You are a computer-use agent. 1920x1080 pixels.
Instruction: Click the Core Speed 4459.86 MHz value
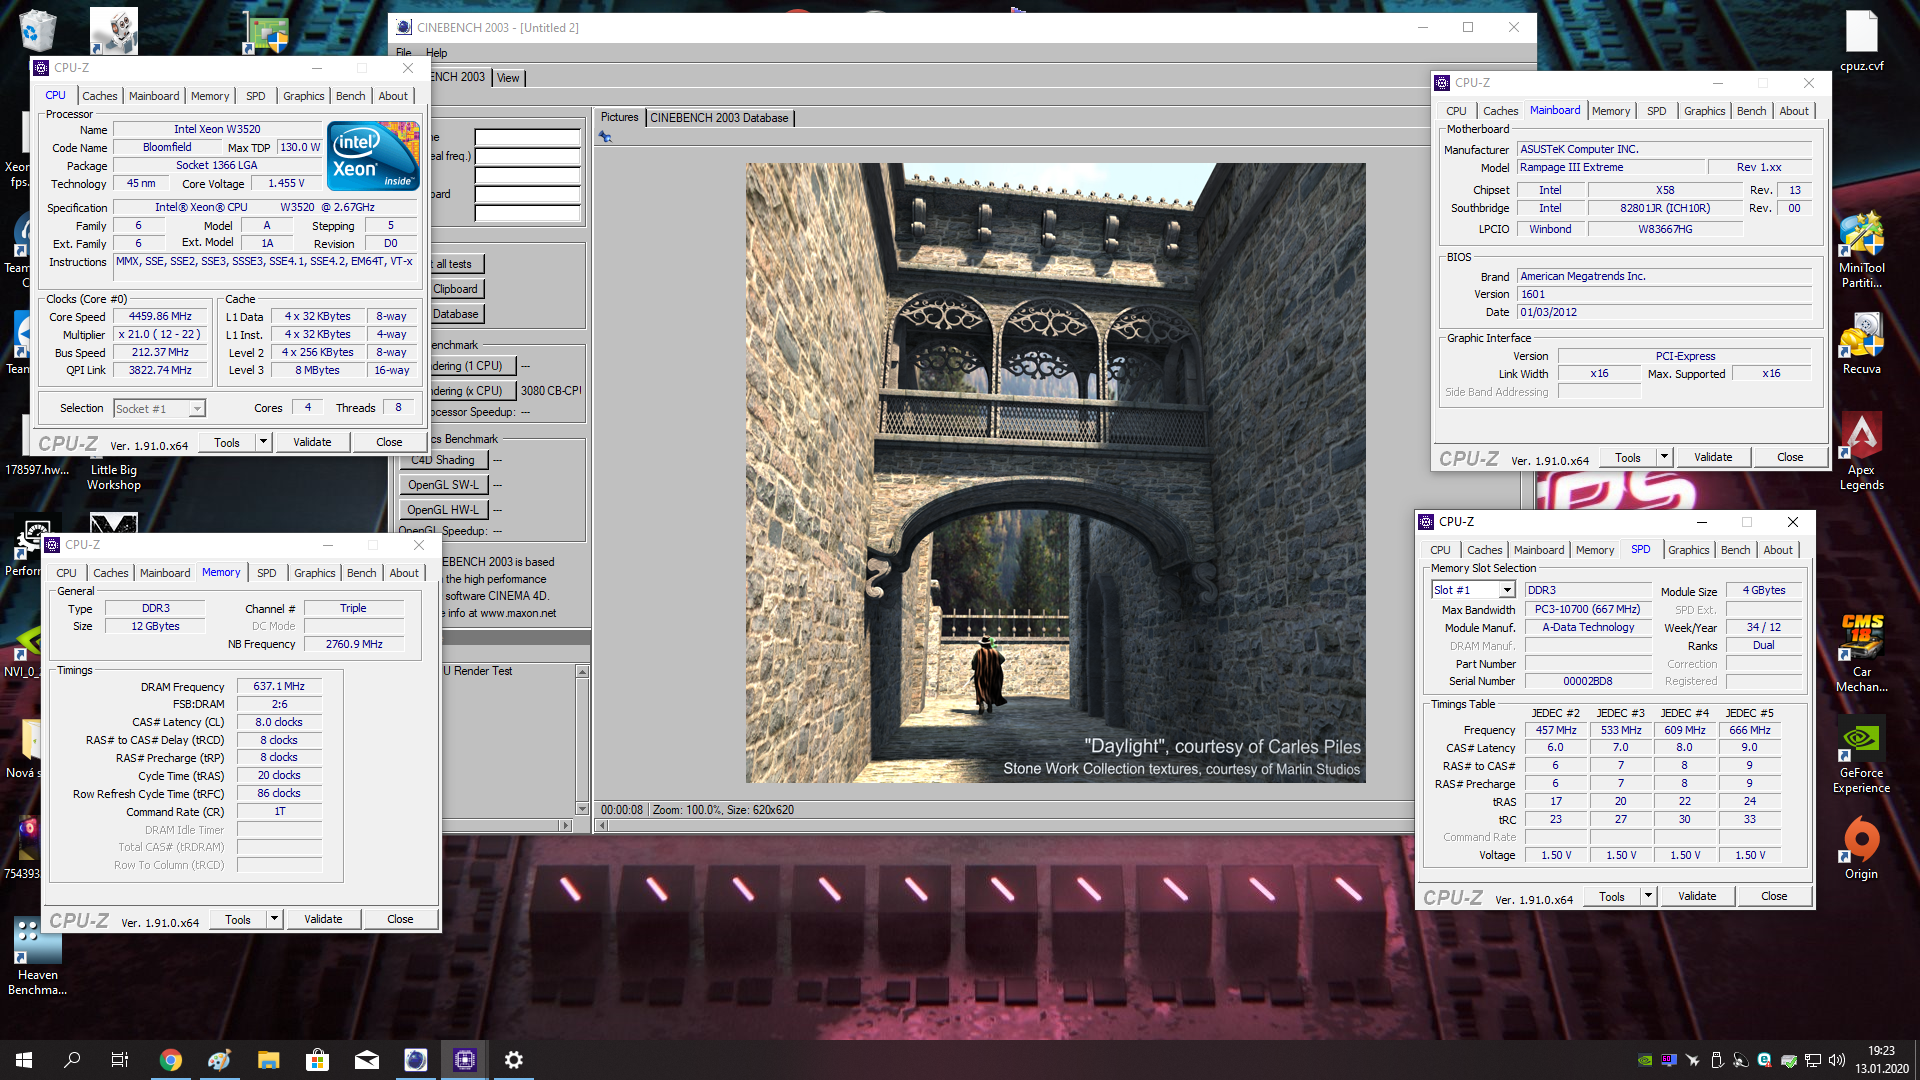tap(160, 316)
